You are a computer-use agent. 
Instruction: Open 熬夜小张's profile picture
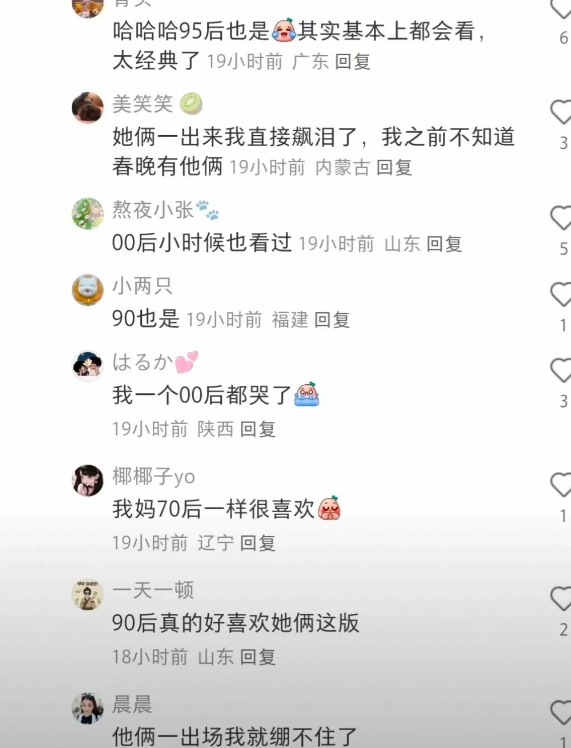point(87,213)
